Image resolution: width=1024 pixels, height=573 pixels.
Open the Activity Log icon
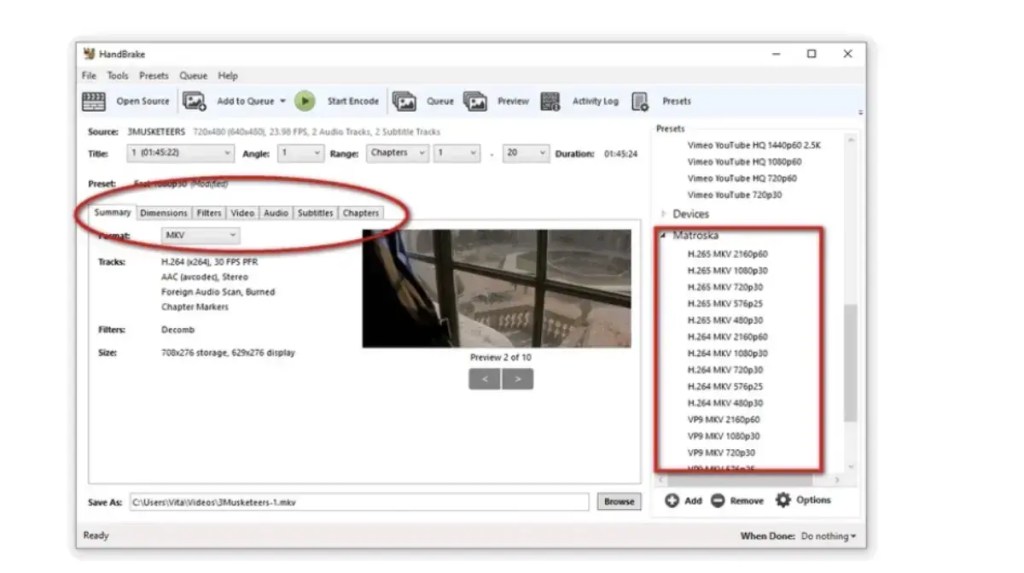tap(550, 101)
